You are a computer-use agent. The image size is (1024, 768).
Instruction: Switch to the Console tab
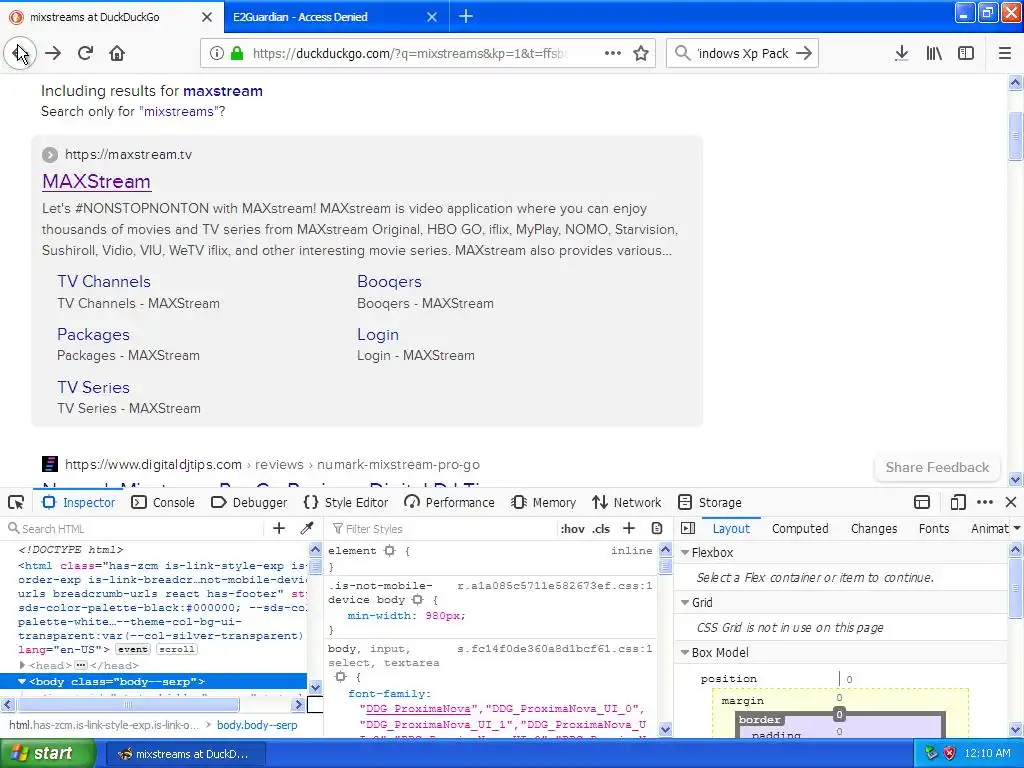point(163,502)
